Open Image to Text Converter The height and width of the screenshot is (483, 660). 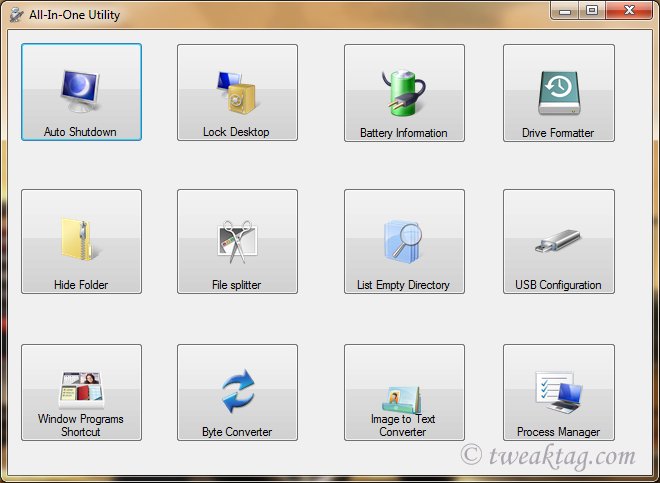404,392
